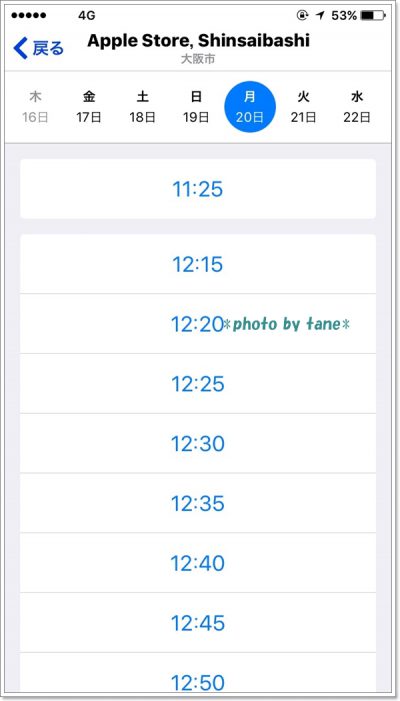400x701 pixels.
Task: Tap greyed-out Thursday the 16th
Action: click(x=35, y=107)
